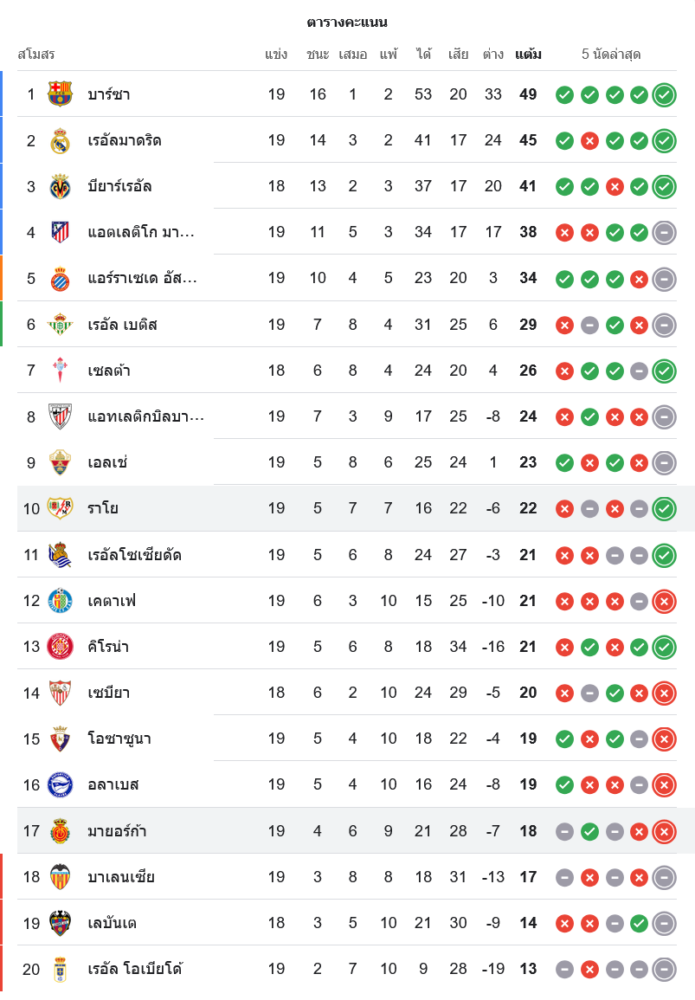Click Atletico Madrid's latest draw result icon
695x1000 pixels.
coord(664,233)
